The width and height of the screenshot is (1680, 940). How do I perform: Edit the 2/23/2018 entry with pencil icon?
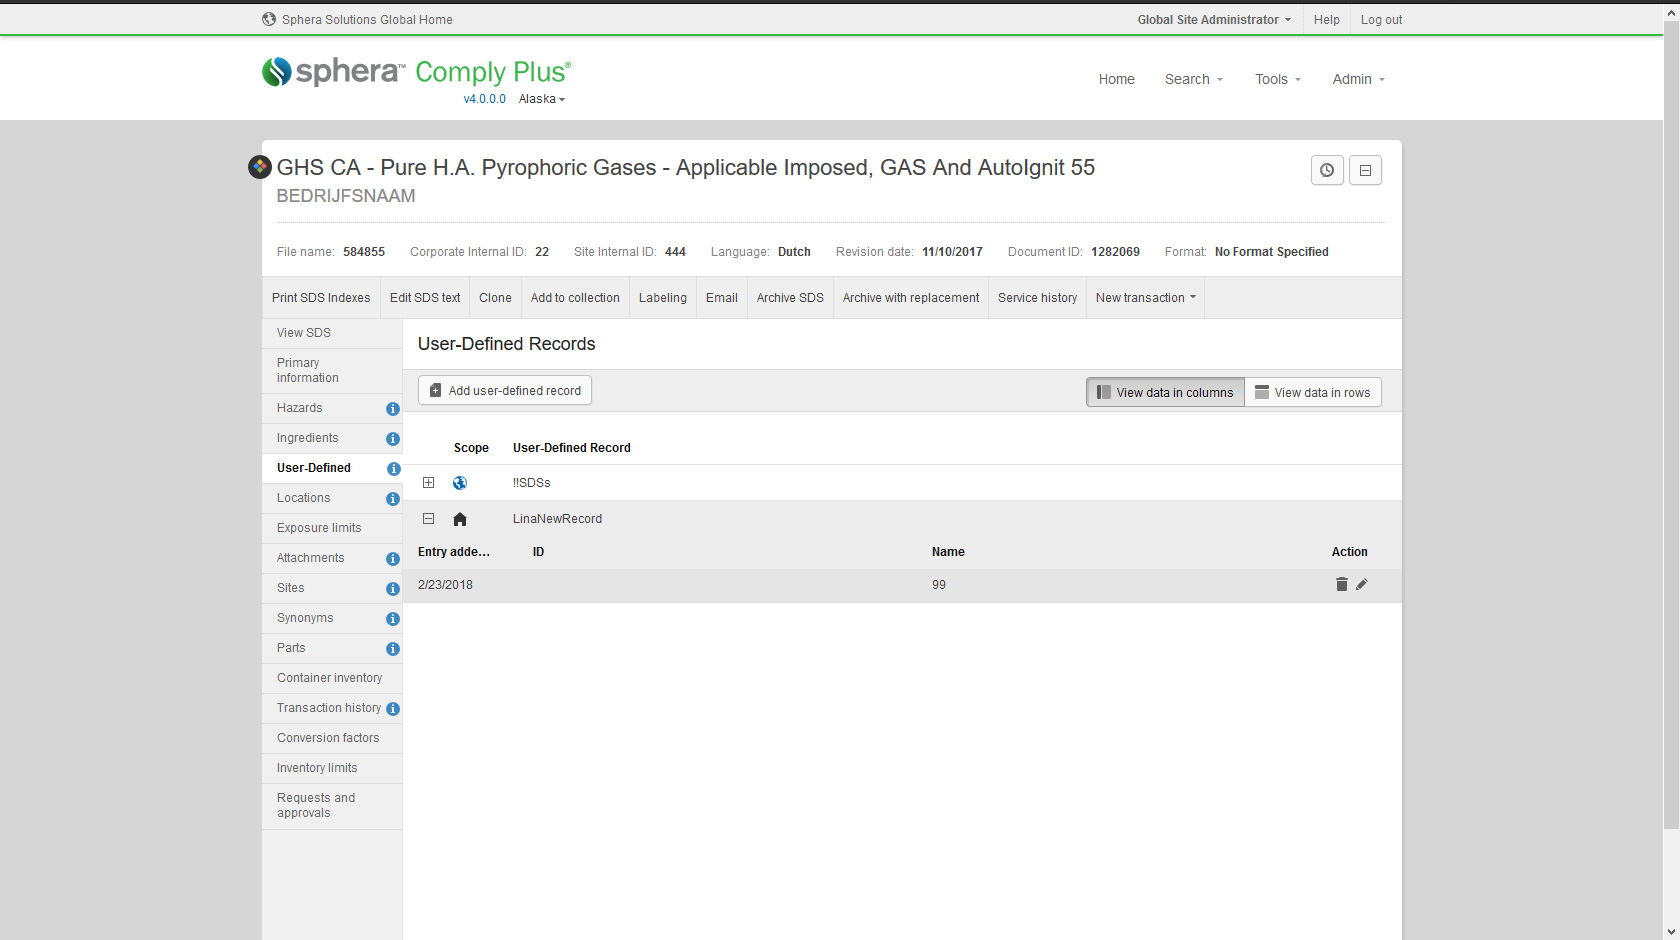1362,584
